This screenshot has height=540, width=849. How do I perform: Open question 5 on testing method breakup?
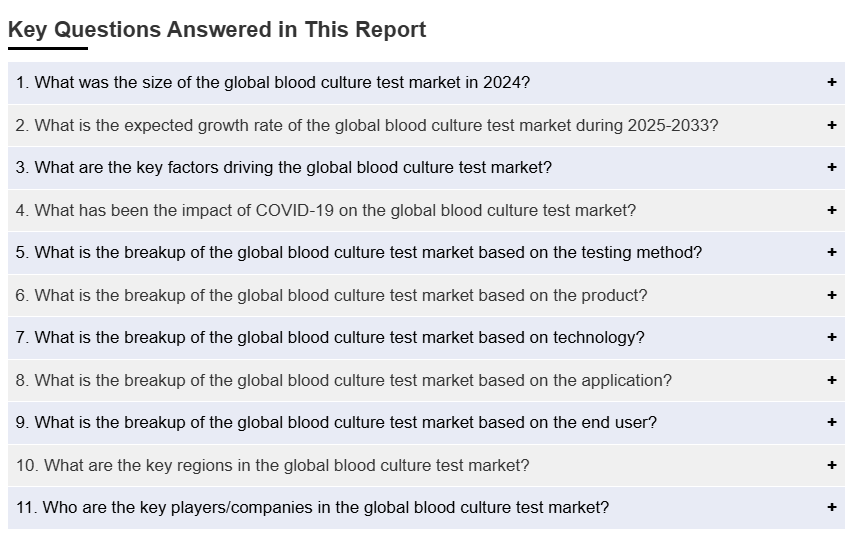pyautogui.click(x=358, y=253)
